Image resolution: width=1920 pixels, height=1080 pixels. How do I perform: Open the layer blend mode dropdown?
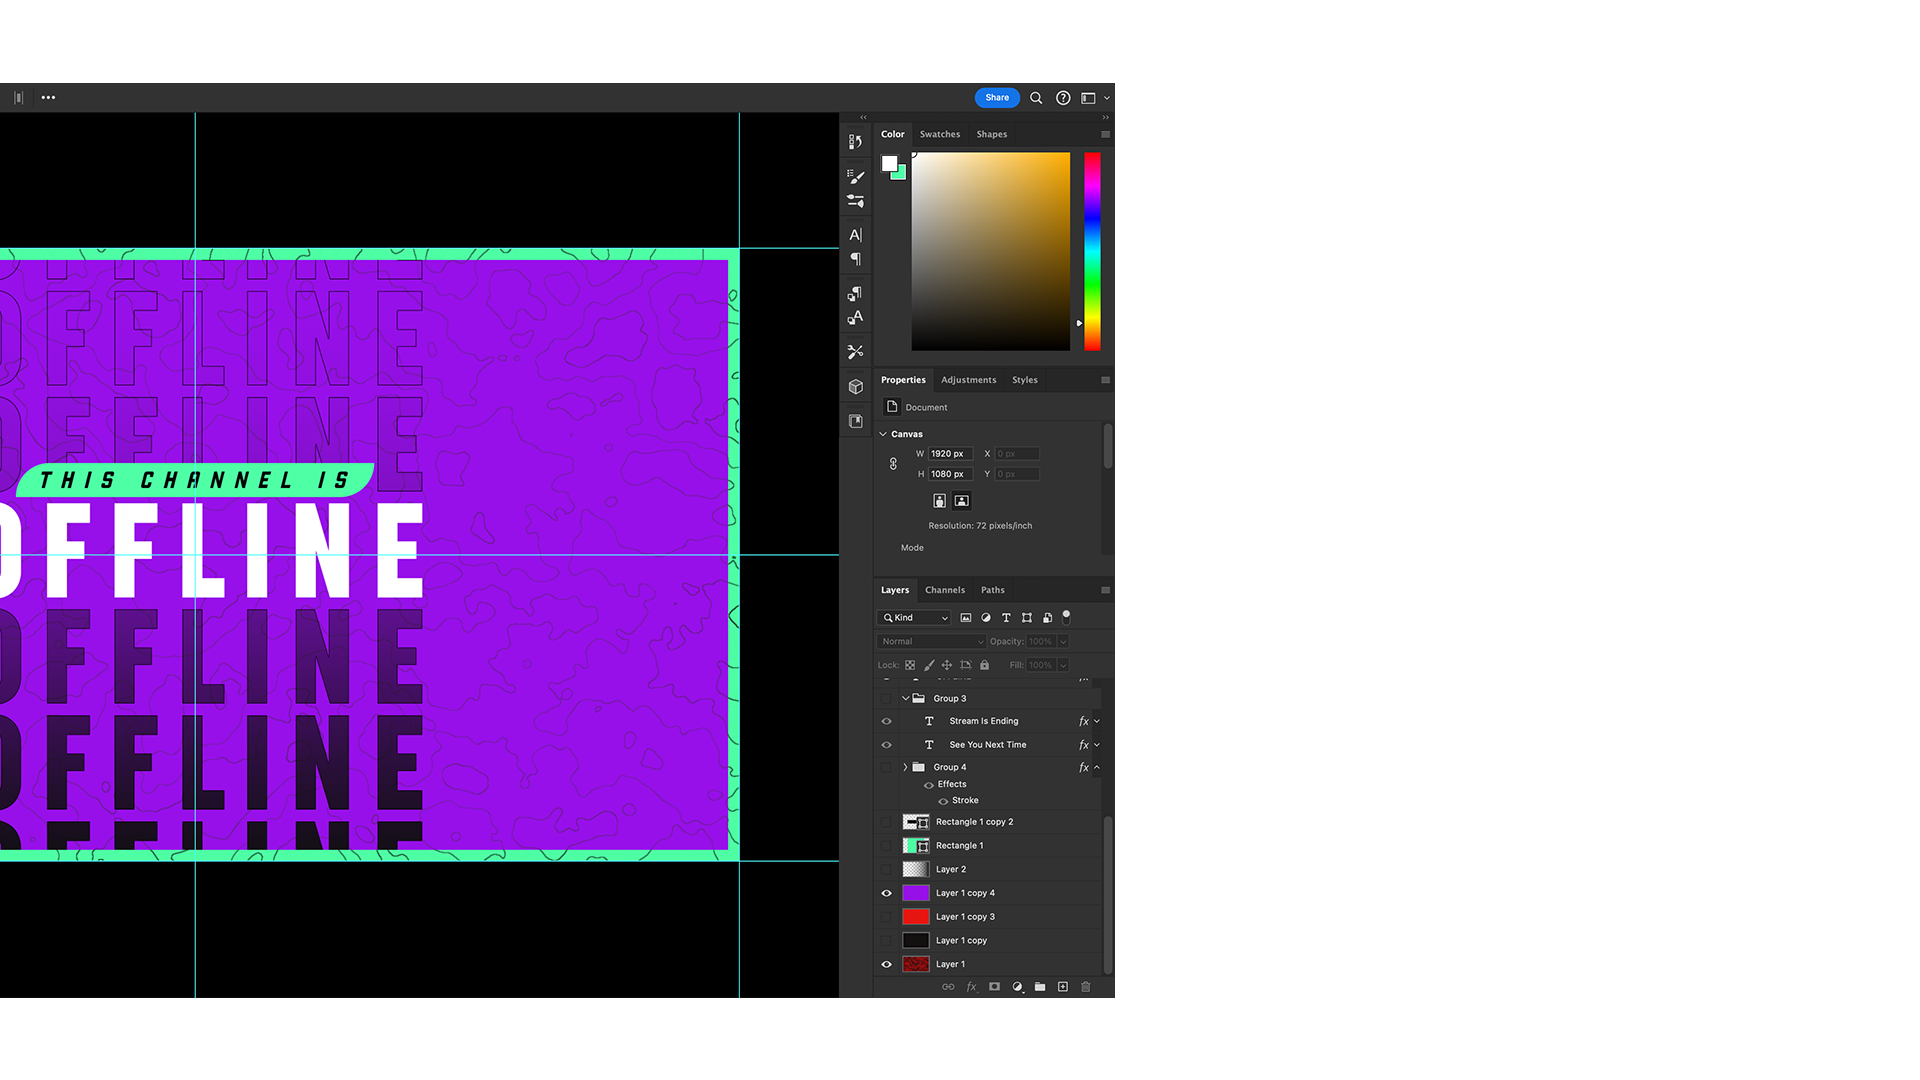click(x=930, y=641)
